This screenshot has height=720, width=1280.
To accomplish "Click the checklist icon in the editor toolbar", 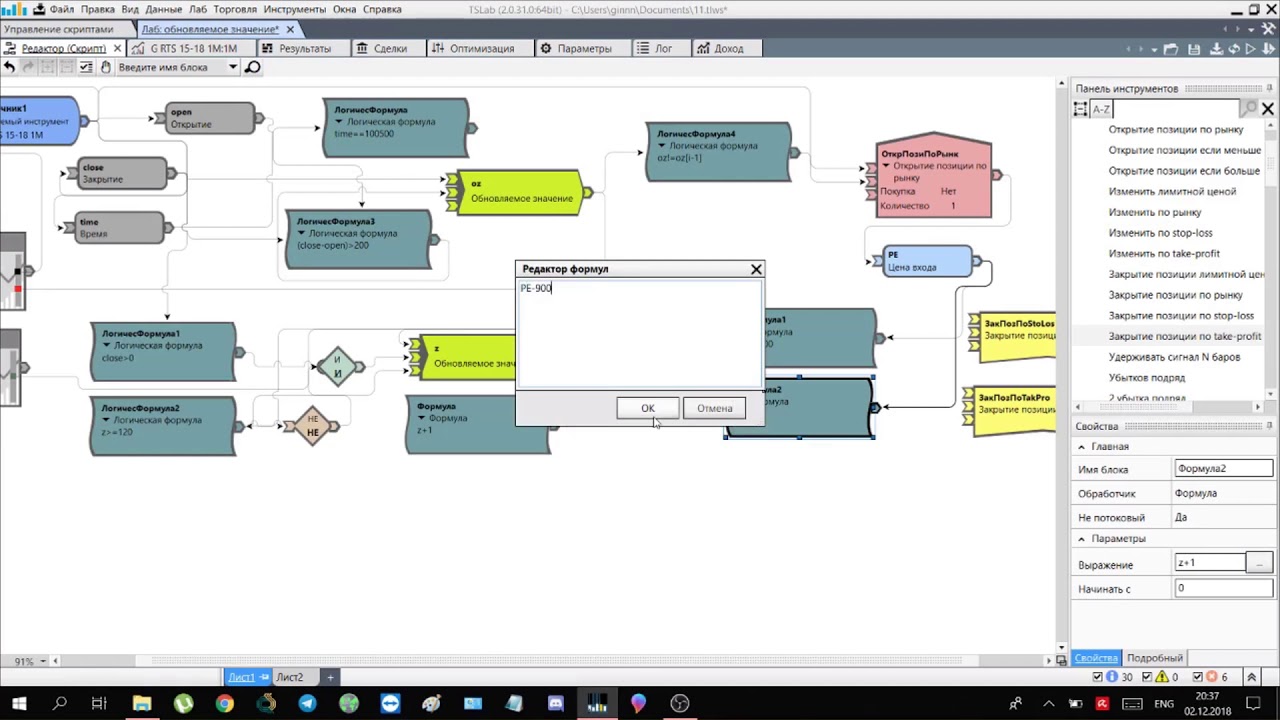I will pos(86,67).
